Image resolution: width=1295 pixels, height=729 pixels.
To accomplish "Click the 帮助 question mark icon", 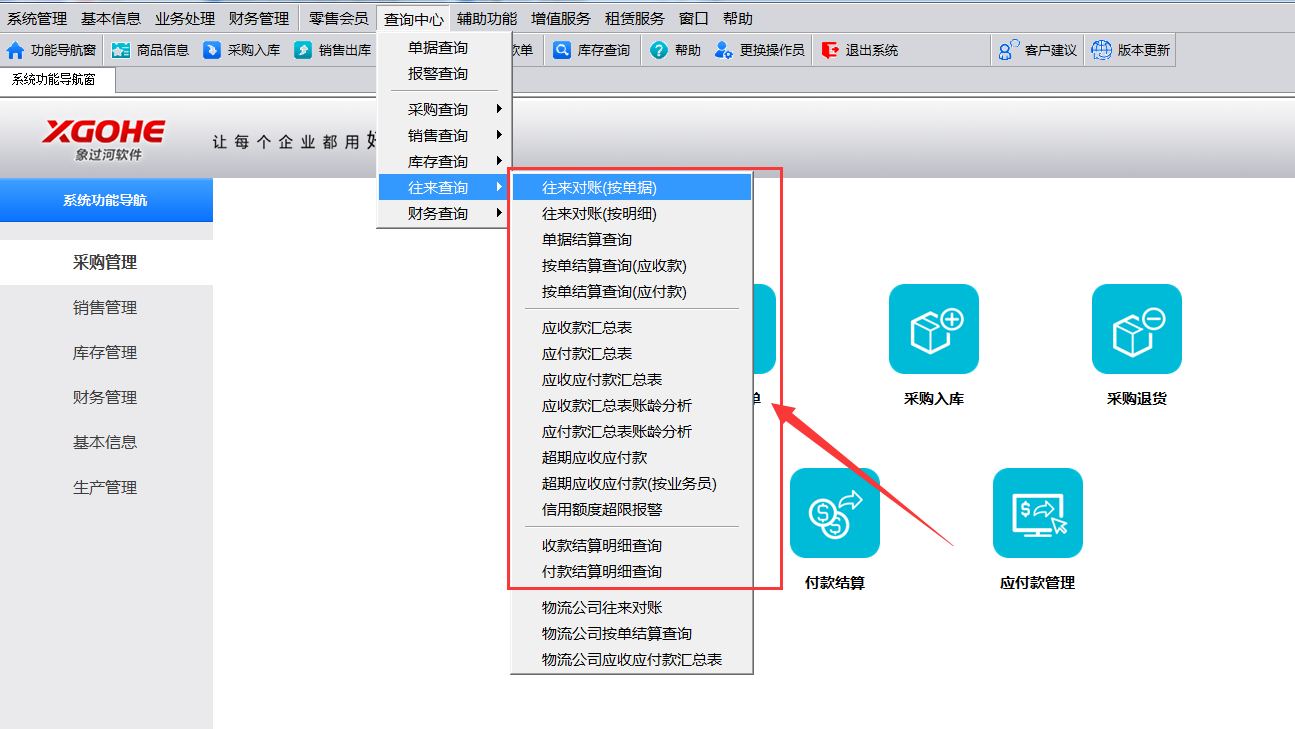I will [x=658, y=50].
